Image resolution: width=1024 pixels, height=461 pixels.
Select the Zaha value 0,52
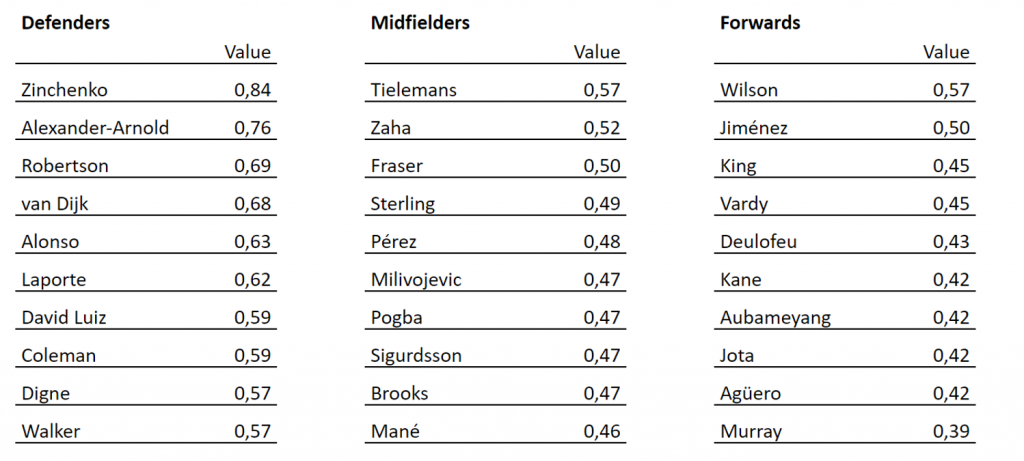(x=602, y=128)
